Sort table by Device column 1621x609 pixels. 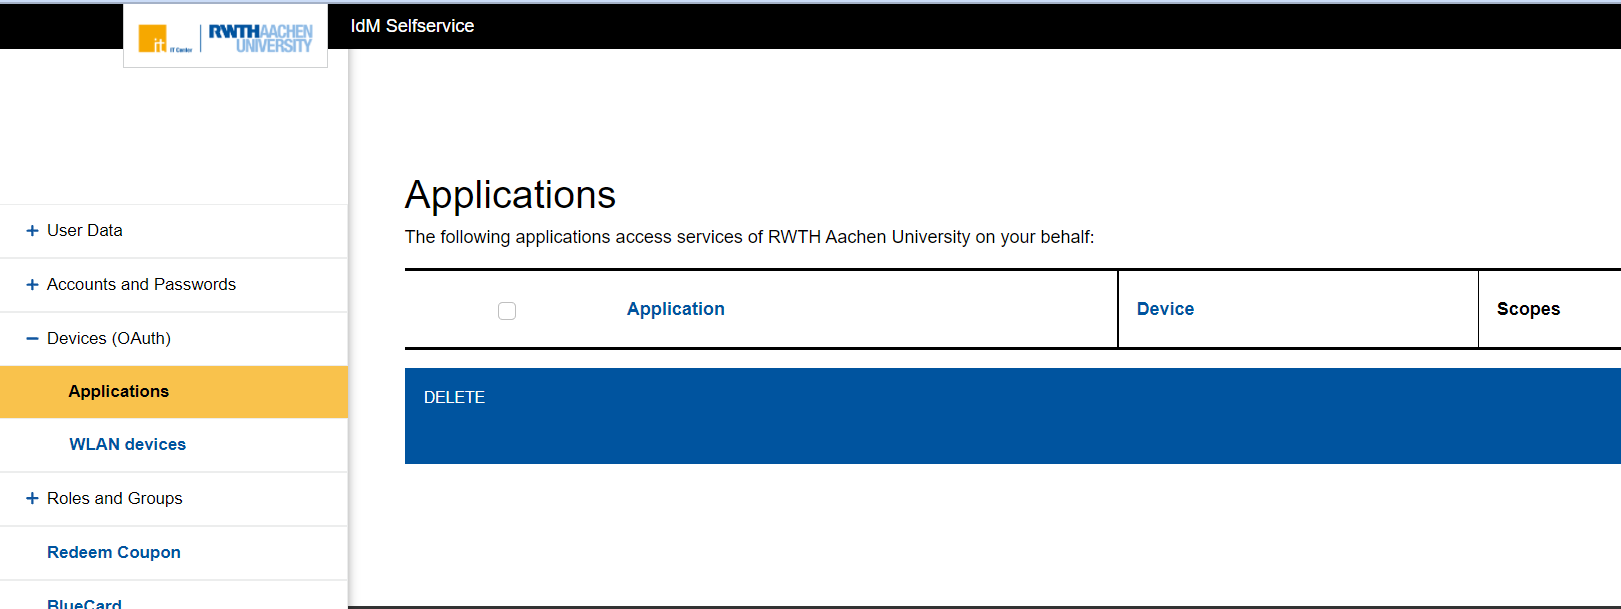click(1165, 310)
